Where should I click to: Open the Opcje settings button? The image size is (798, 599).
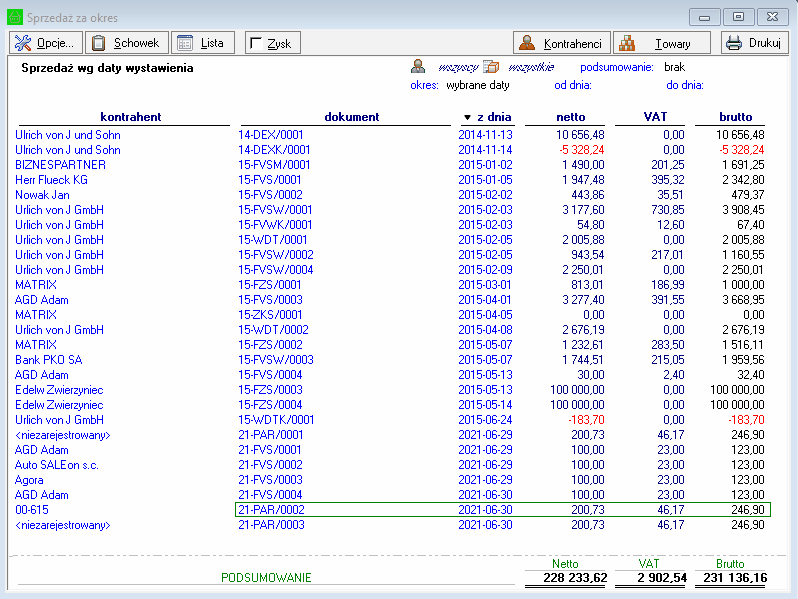point(45,43)
